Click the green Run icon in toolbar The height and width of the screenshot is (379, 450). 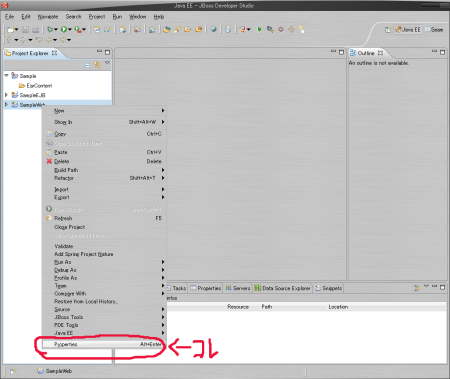tap(63, 29)
